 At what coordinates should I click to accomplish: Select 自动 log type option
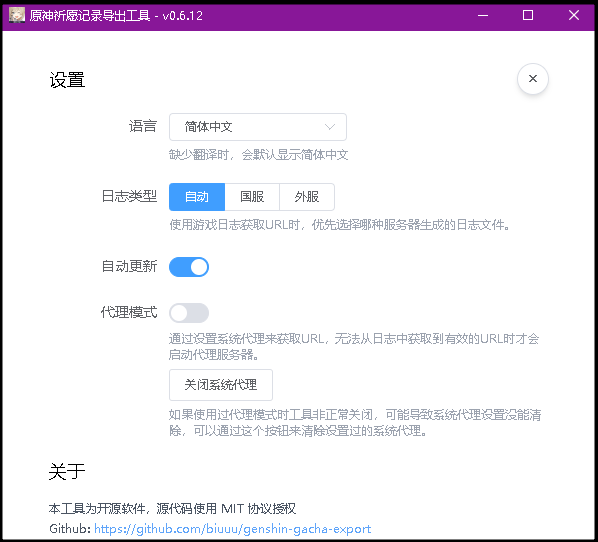point(197,197)
